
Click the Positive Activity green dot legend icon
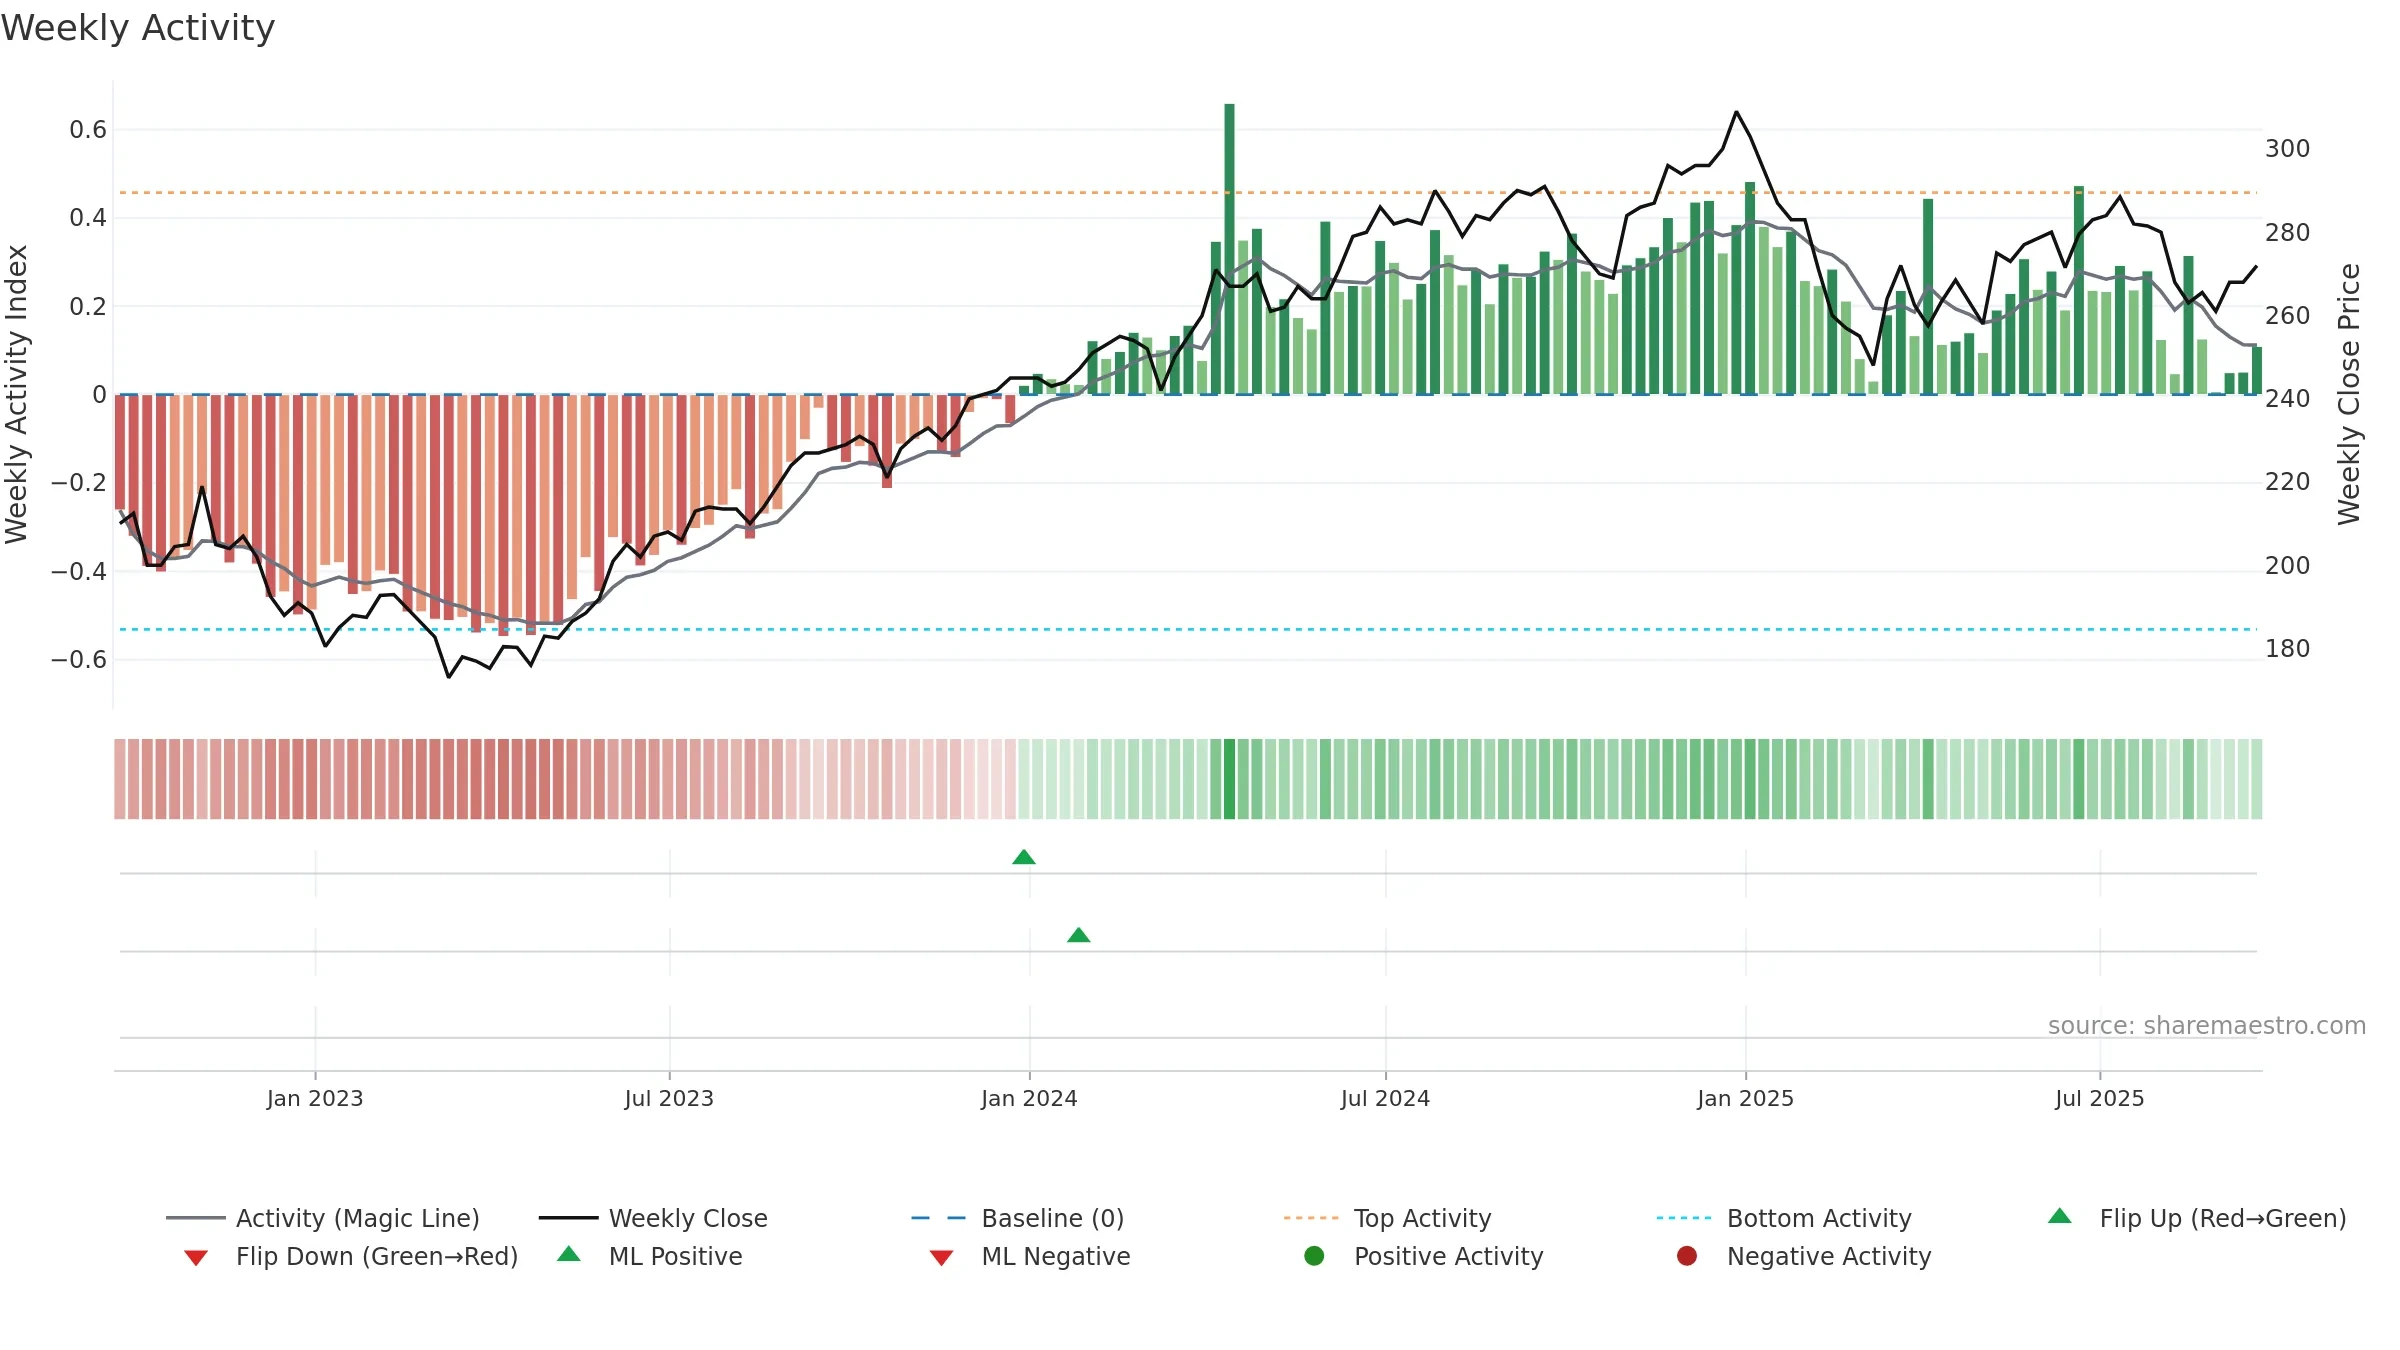pos(1314,1256)
